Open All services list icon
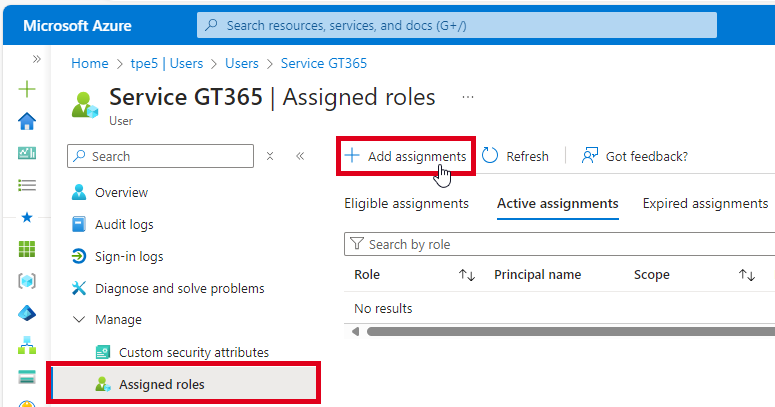The width and height of the screenshot is (775, 407). 27,185
